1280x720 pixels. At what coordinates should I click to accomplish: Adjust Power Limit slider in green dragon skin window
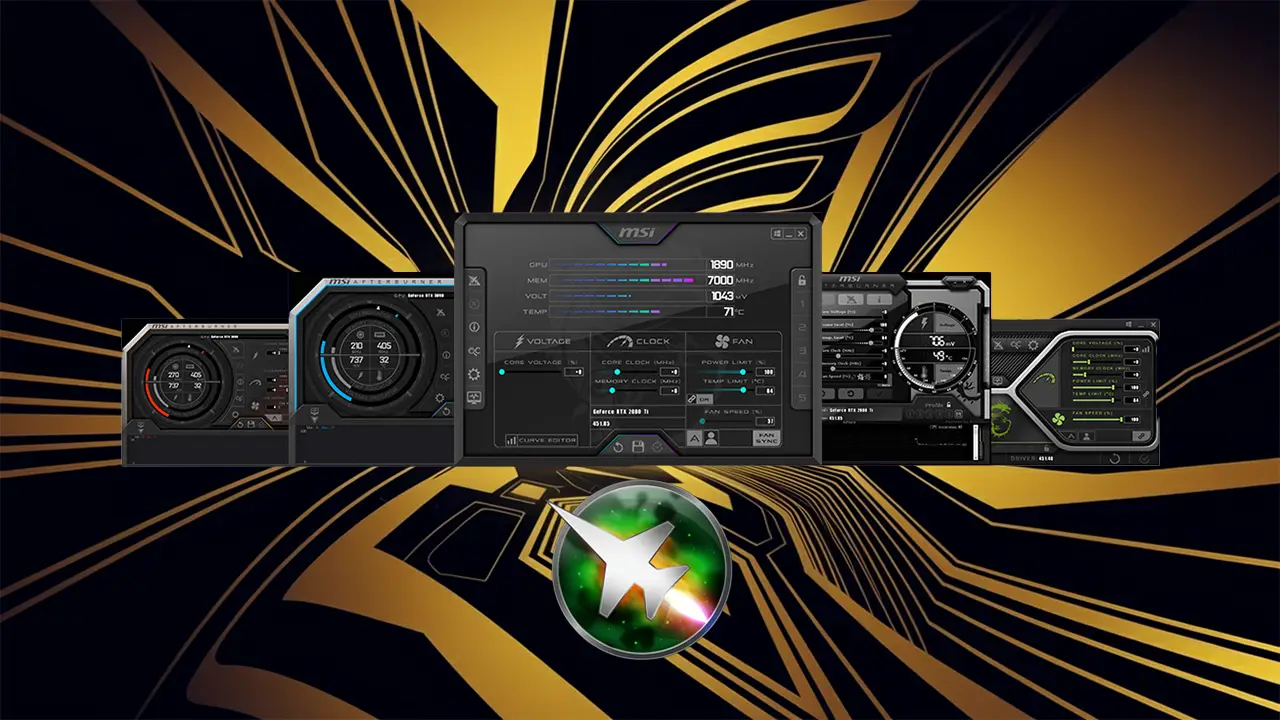(x=1095, y=387)
